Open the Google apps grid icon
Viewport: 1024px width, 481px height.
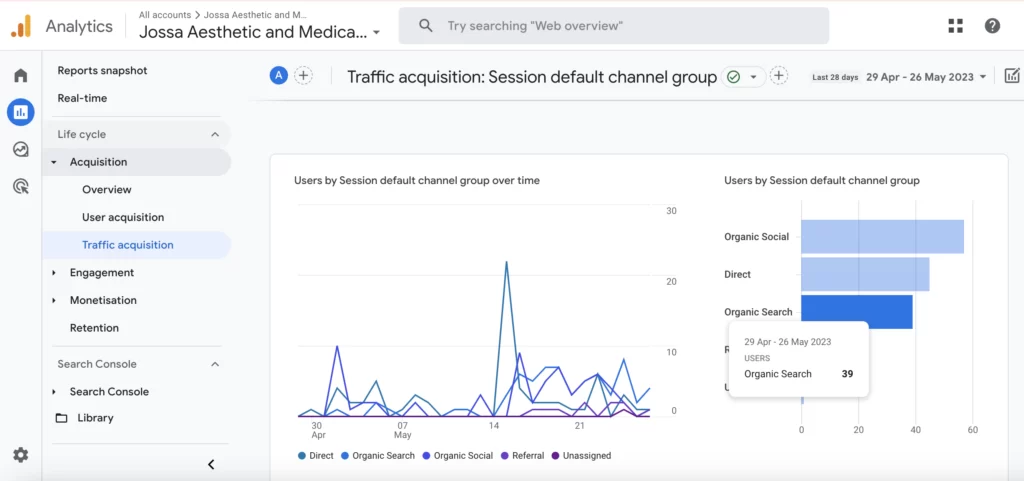[x=955, y=26]
